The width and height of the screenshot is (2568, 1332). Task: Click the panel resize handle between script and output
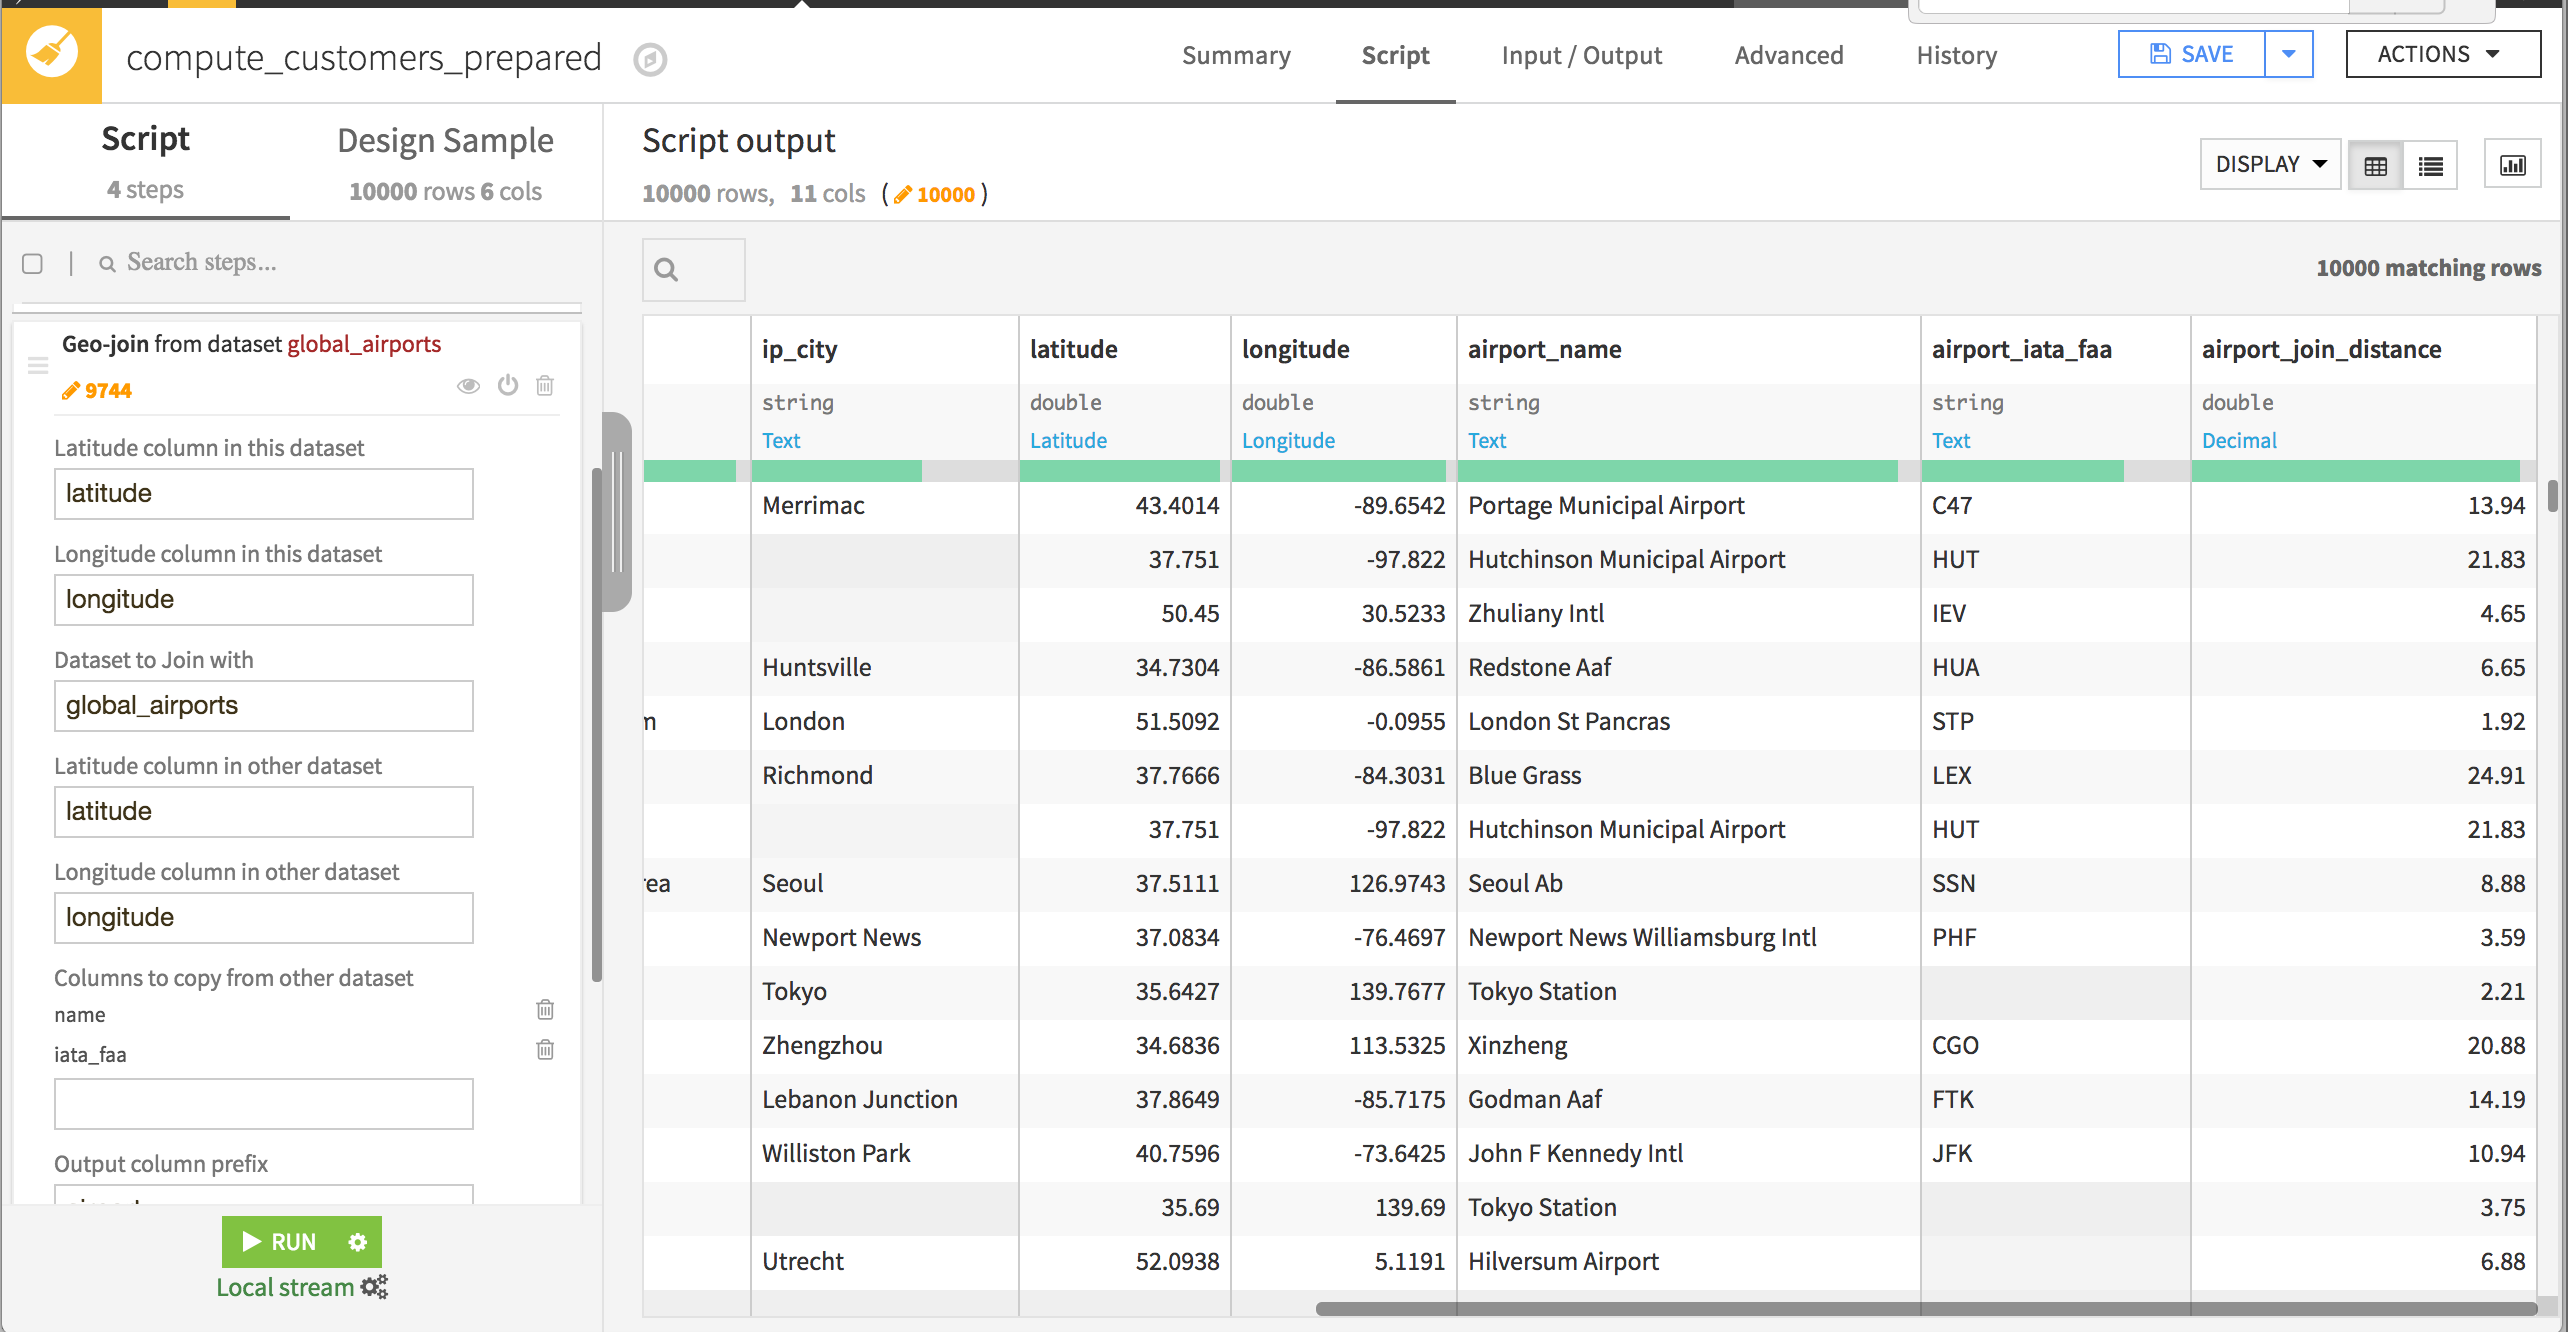click(616, 511)
